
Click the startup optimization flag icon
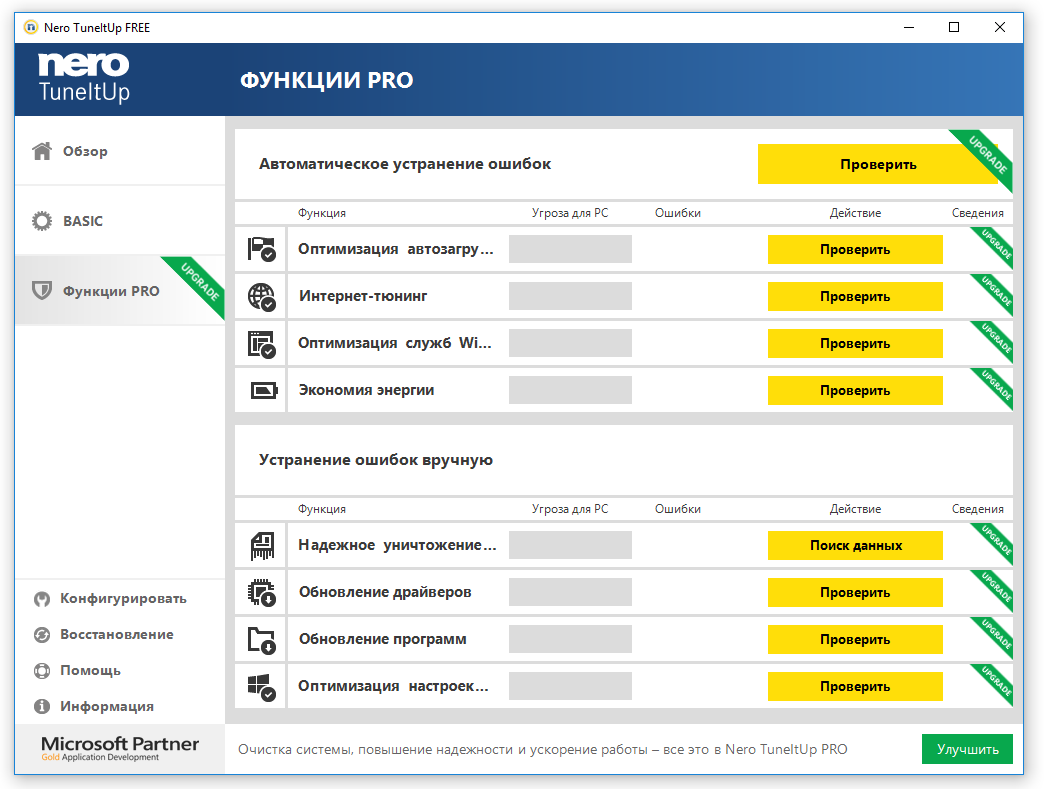[262, 250]
